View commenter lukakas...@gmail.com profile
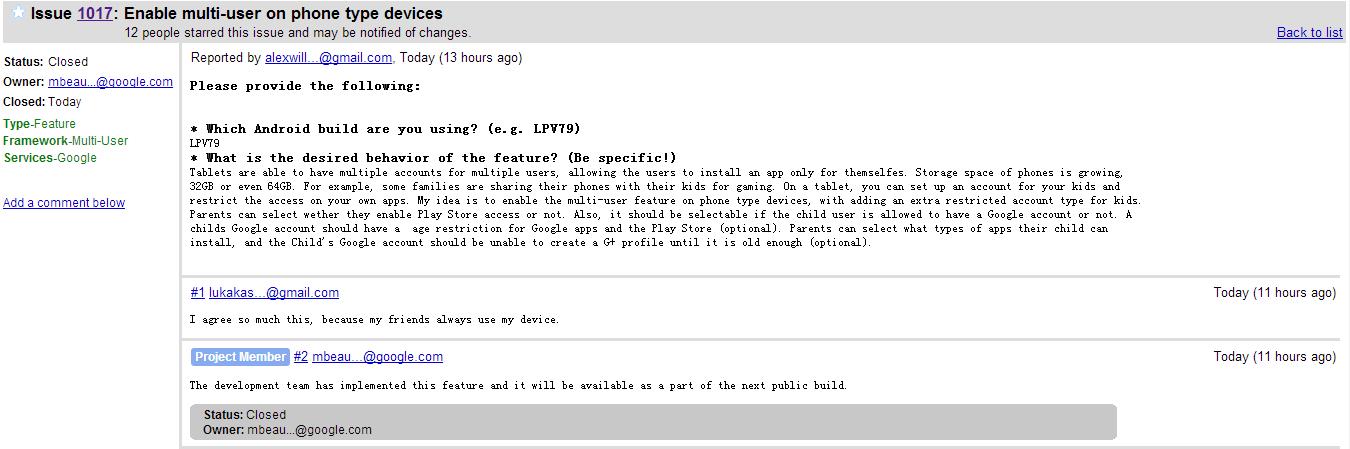The height and width of the screenshot is (449, 1350). [274, 293]
